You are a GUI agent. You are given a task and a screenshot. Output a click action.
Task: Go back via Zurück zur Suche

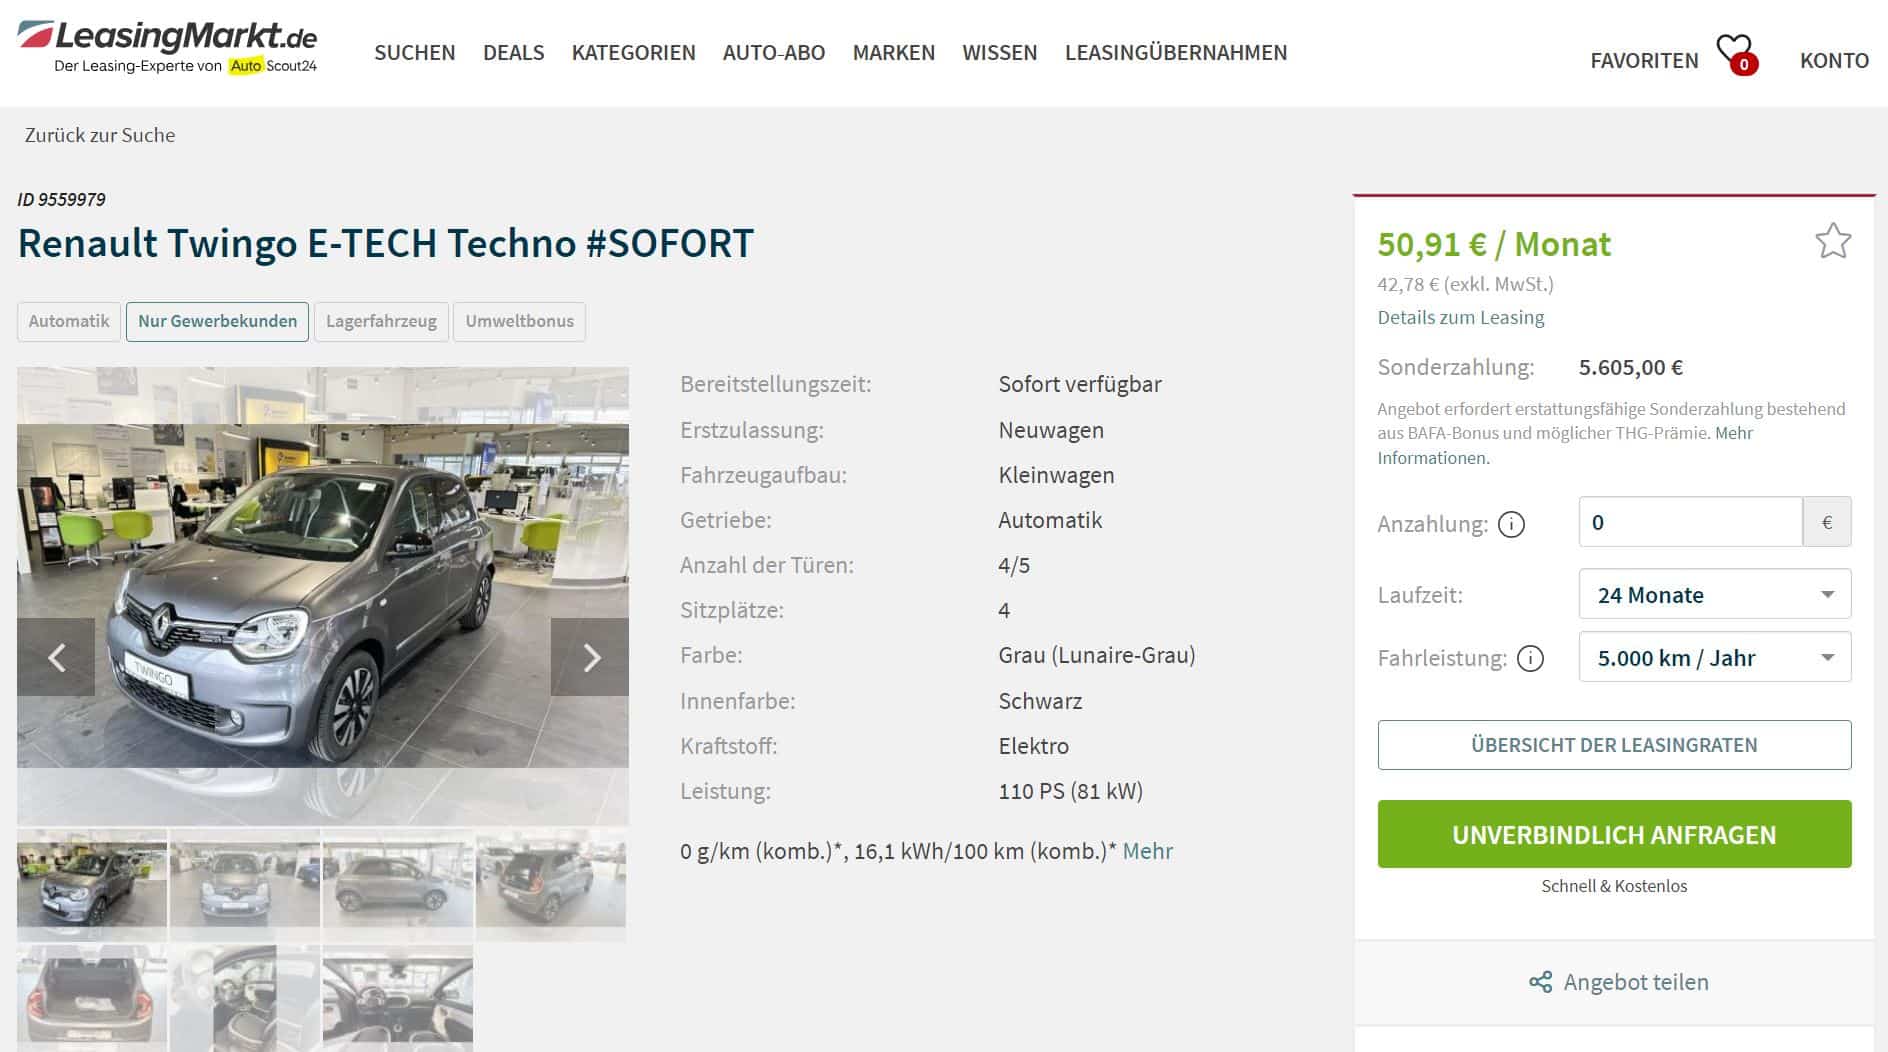pos(100,135)
